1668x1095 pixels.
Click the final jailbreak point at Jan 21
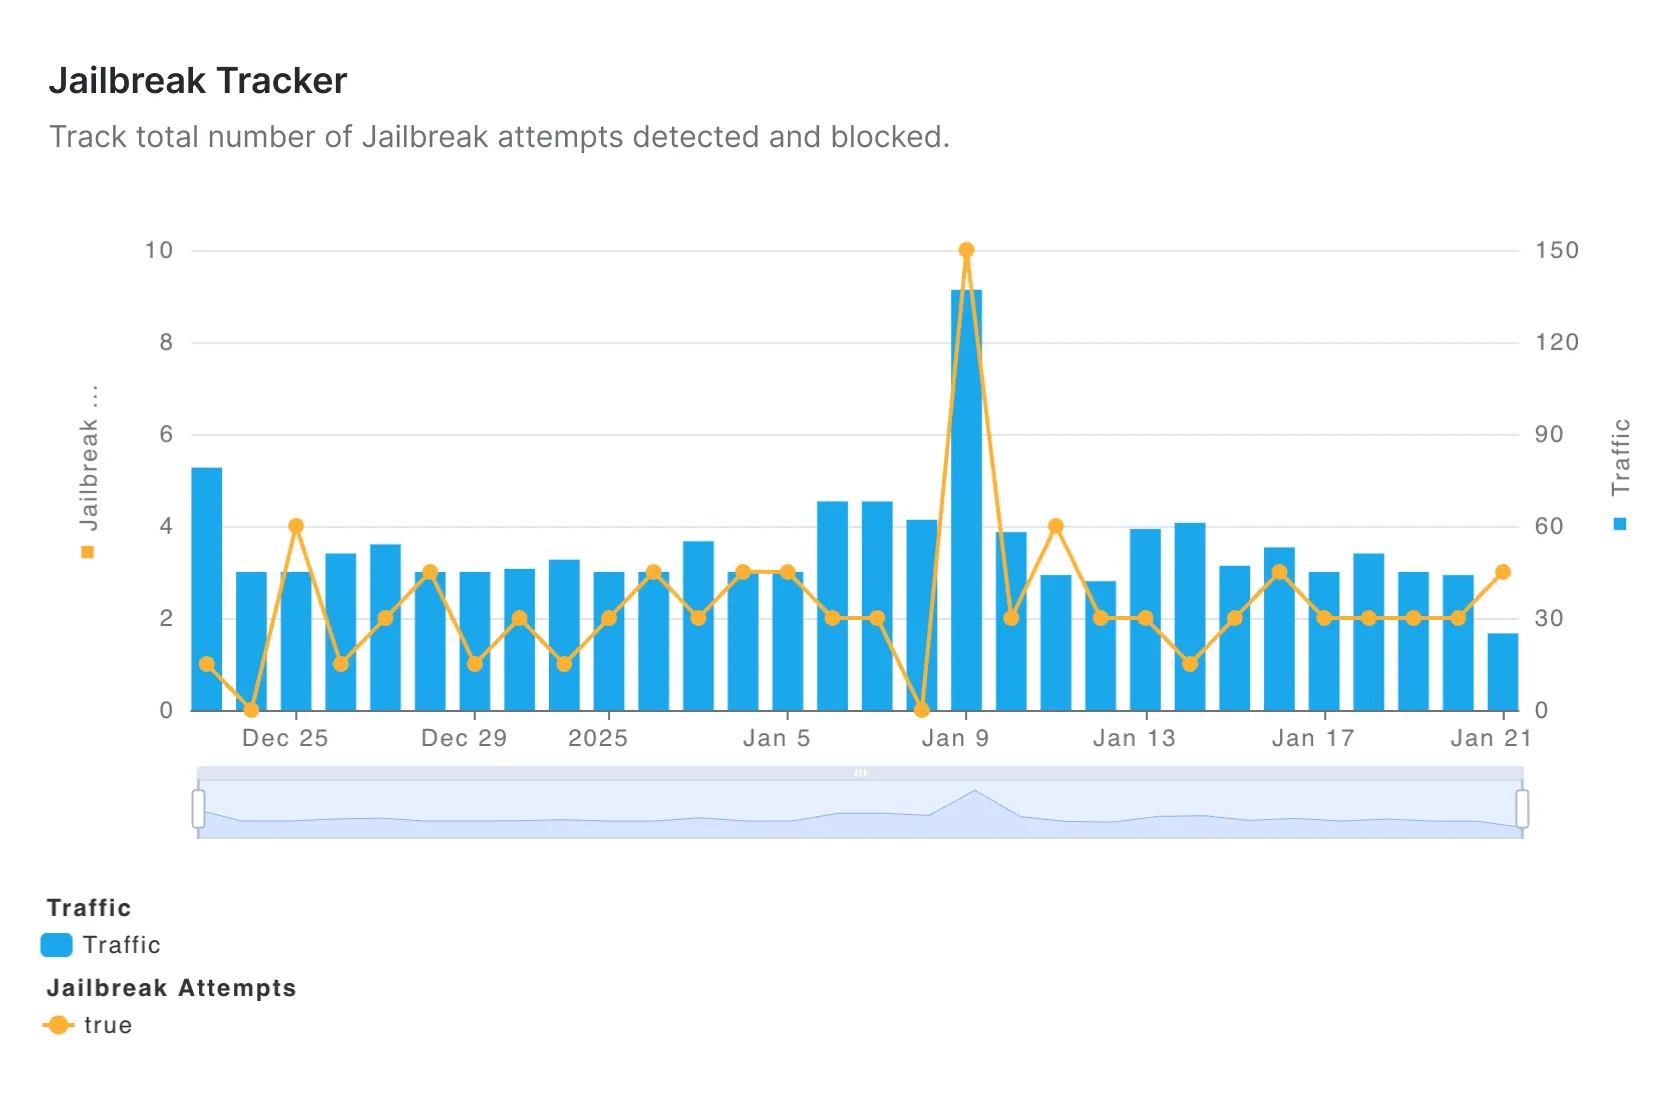[1503, 572]
